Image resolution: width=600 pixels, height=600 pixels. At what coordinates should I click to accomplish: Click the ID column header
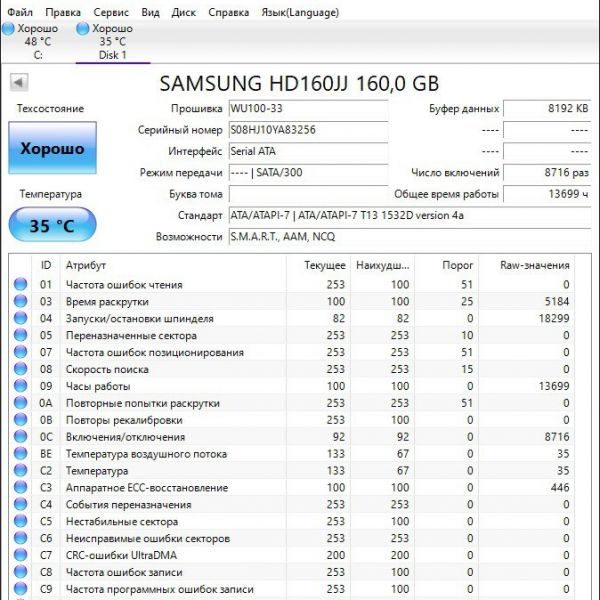[46, 265]
